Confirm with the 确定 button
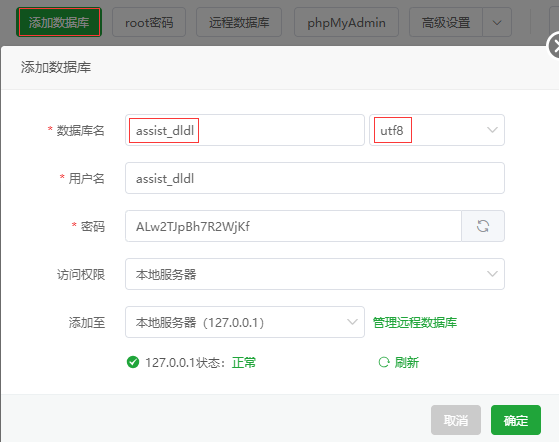Viewport: 559px width, 442px height. tap(516, 420)
